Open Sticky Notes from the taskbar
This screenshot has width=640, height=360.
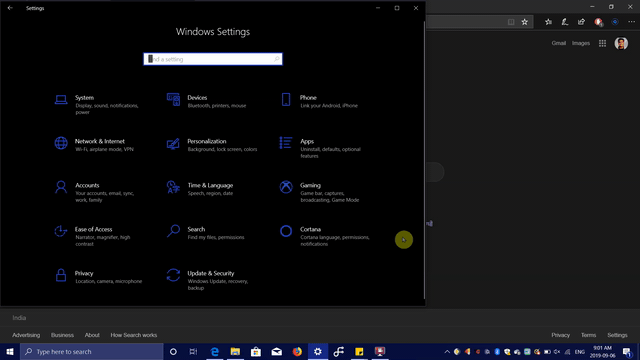[359, 351]
